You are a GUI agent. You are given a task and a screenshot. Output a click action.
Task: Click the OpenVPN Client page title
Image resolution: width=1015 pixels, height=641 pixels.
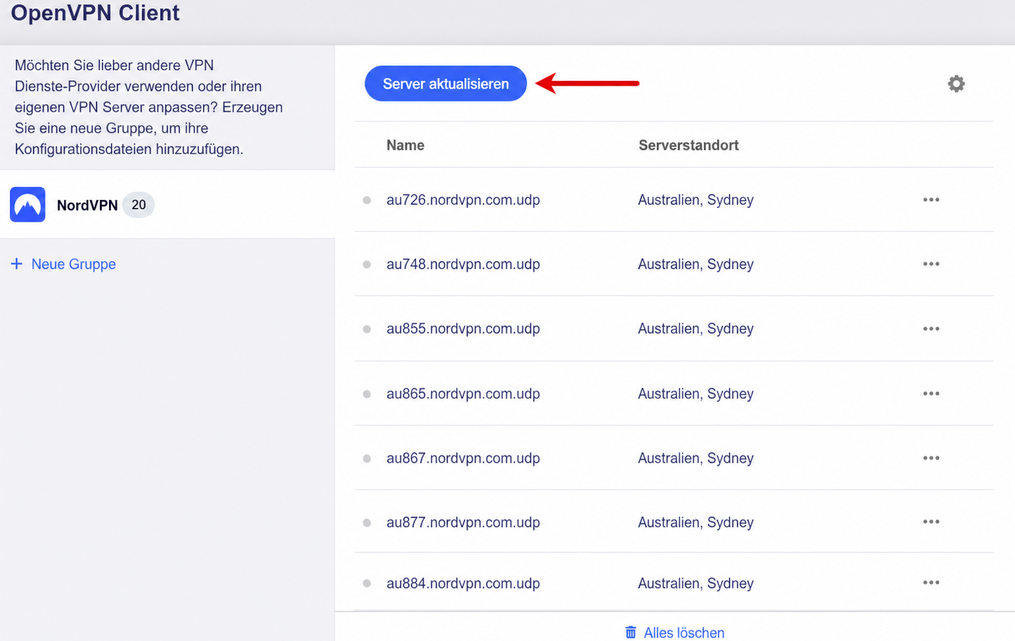click(95, 13)
